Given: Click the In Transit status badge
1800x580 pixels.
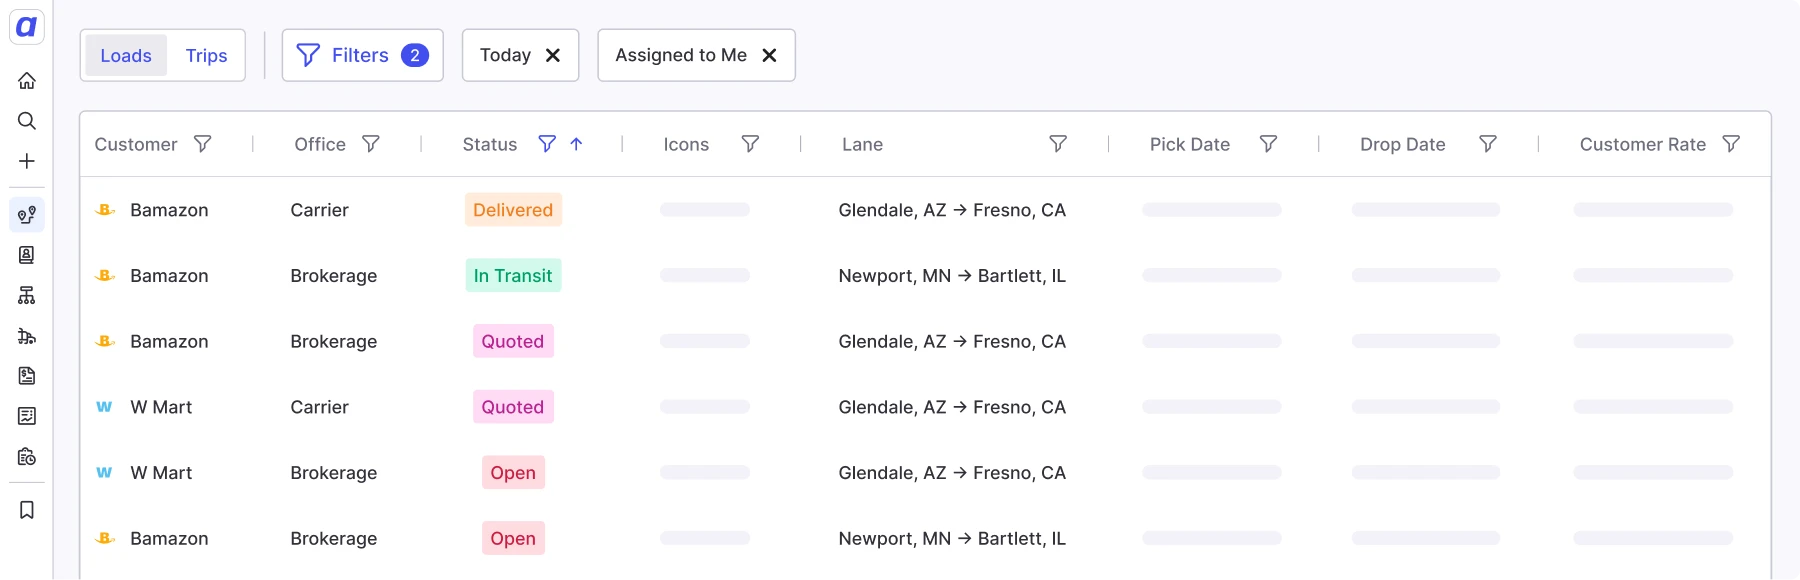Looking at the screenshot, I should 513,275.
